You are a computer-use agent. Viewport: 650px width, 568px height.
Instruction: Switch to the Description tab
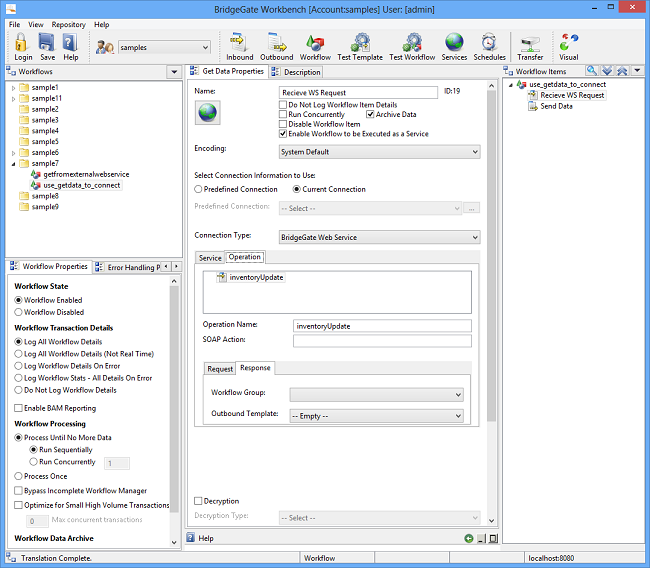(301, 72)
